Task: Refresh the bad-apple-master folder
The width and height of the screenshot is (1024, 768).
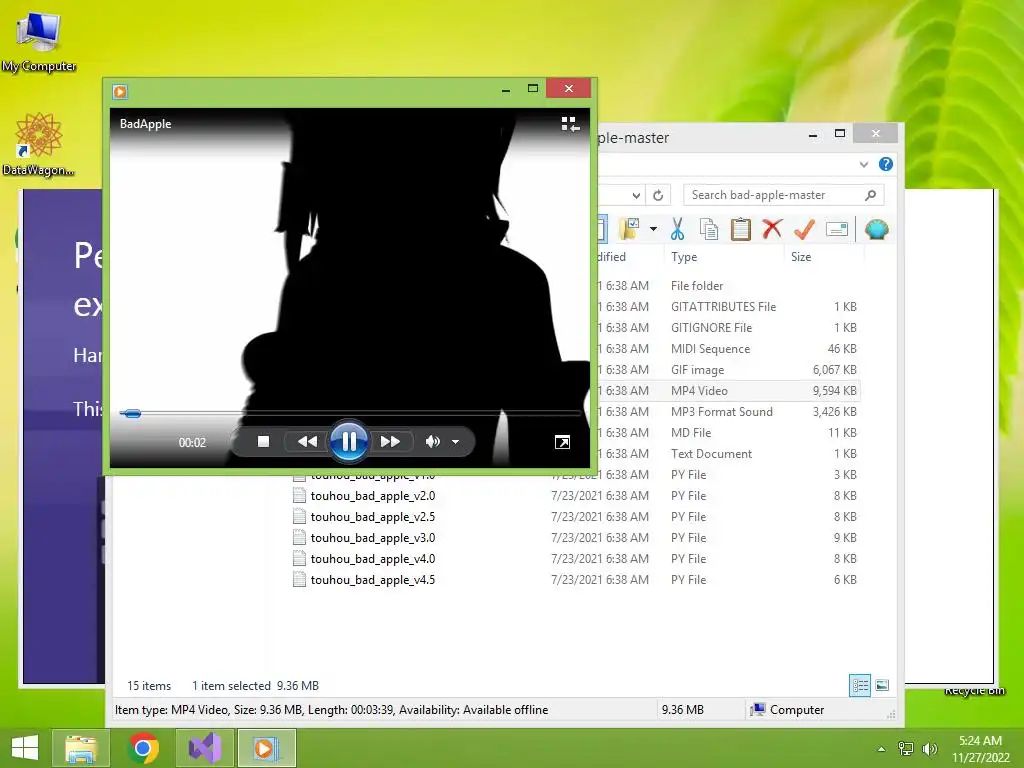Action: [658, 195]
